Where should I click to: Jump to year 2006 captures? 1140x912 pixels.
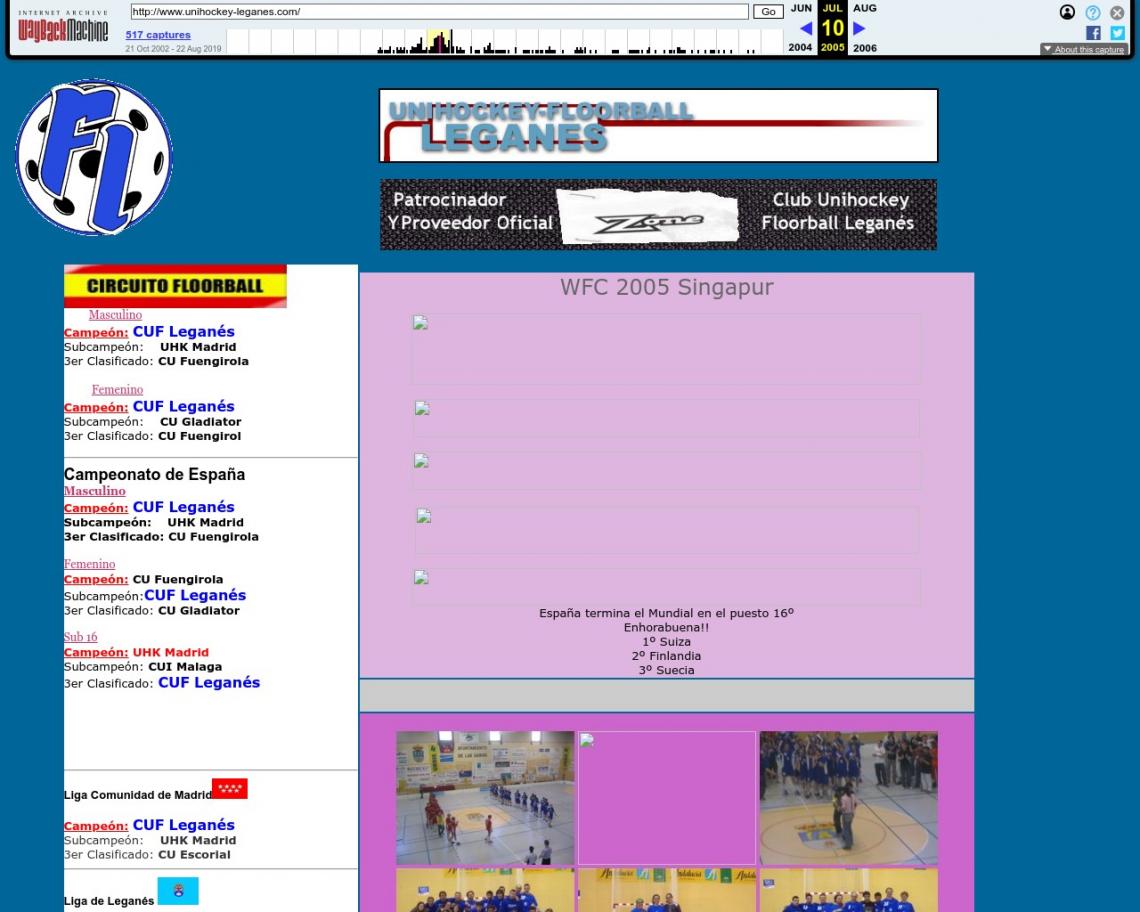coord(864,47)
